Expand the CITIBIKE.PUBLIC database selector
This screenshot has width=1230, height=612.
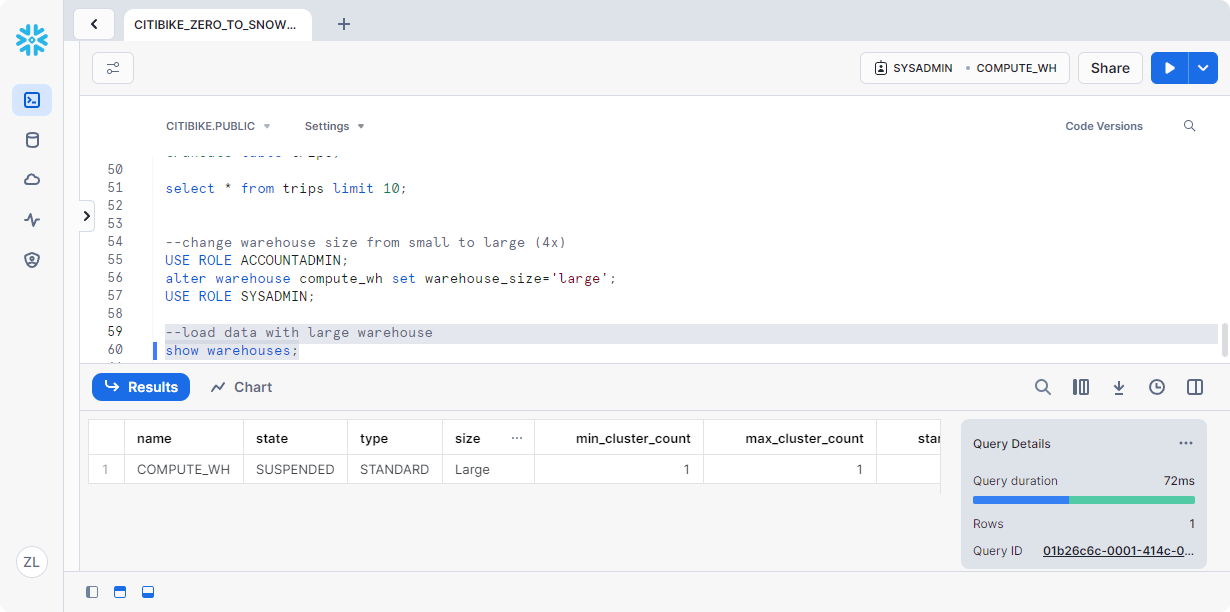(218, 126)
